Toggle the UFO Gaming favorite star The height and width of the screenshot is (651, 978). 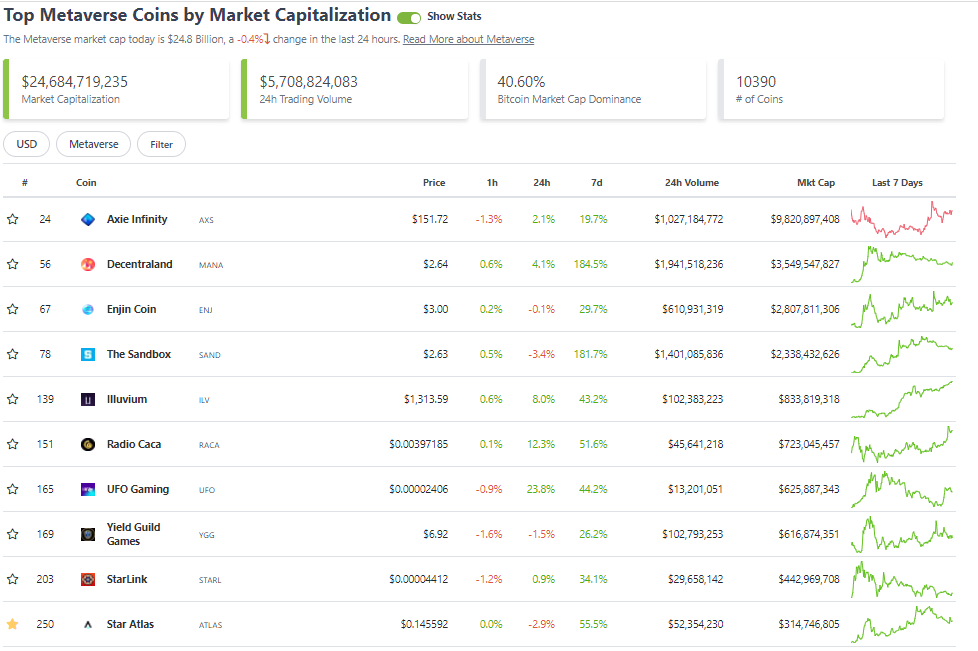click(x=12, y=489)
